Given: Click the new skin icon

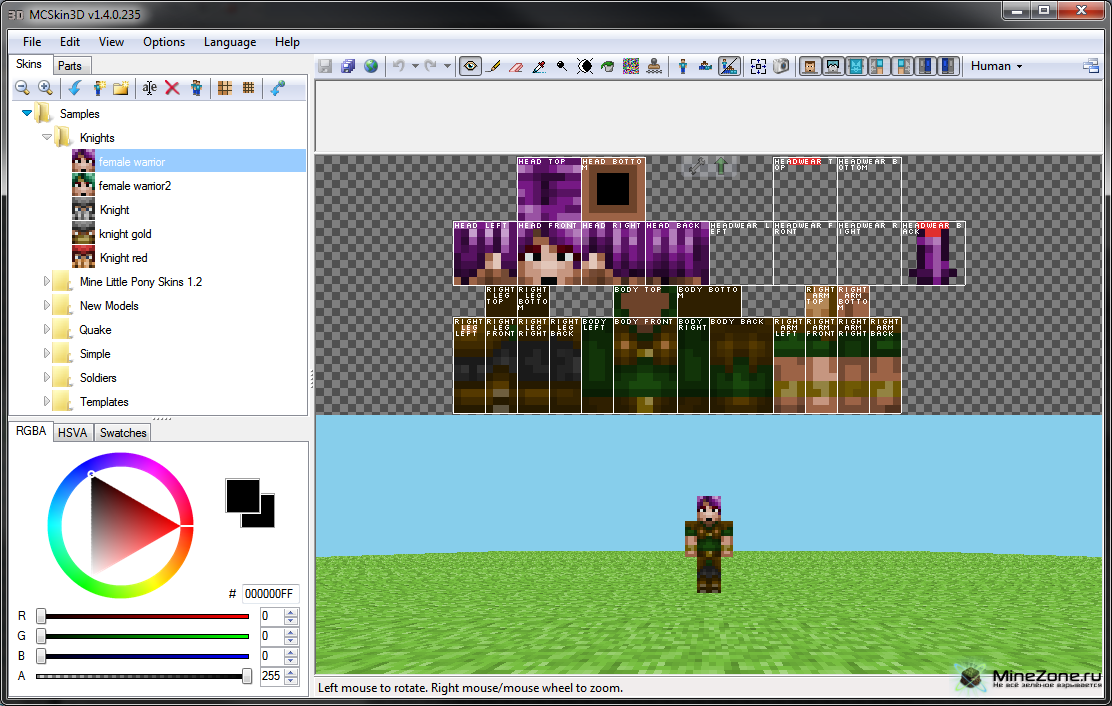Looking at the screenshot, I should 98,88.
